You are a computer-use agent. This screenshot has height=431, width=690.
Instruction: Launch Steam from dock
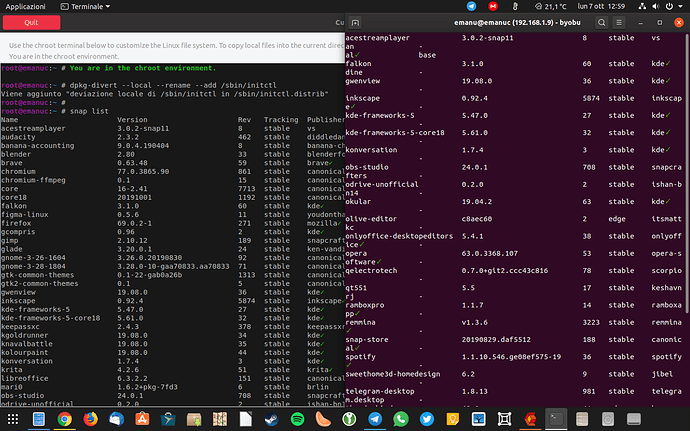[272, 419]
